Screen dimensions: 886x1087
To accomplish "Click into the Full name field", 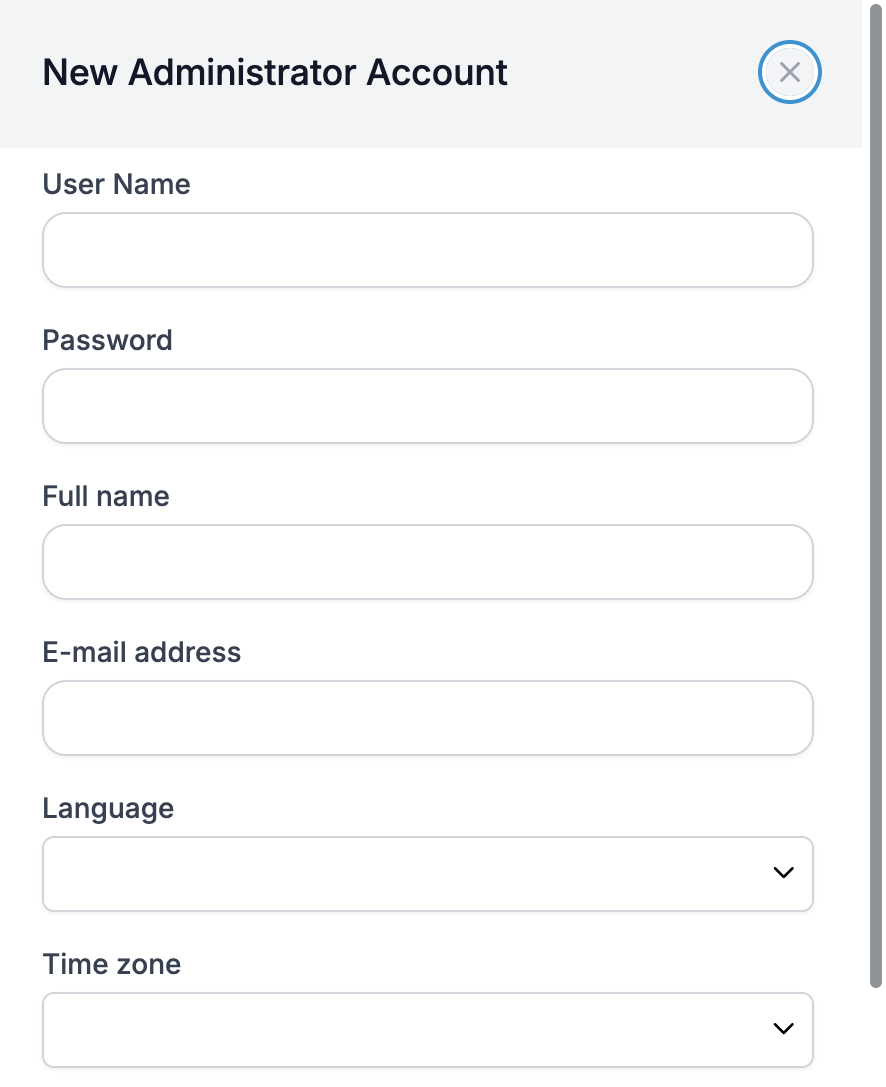I will 428,562.
